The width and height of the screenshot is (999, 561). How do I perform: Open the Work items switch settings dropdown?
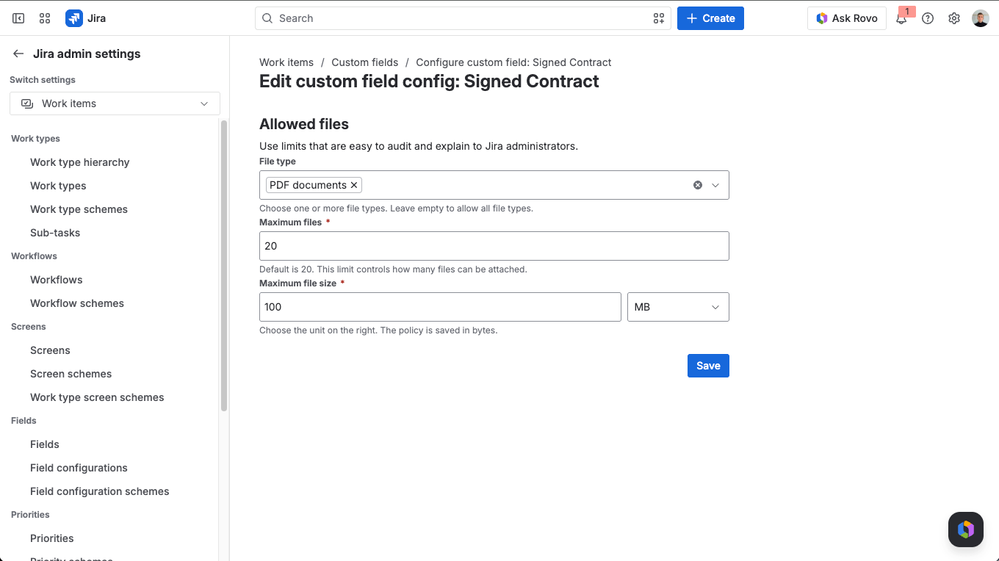(115, 104)
